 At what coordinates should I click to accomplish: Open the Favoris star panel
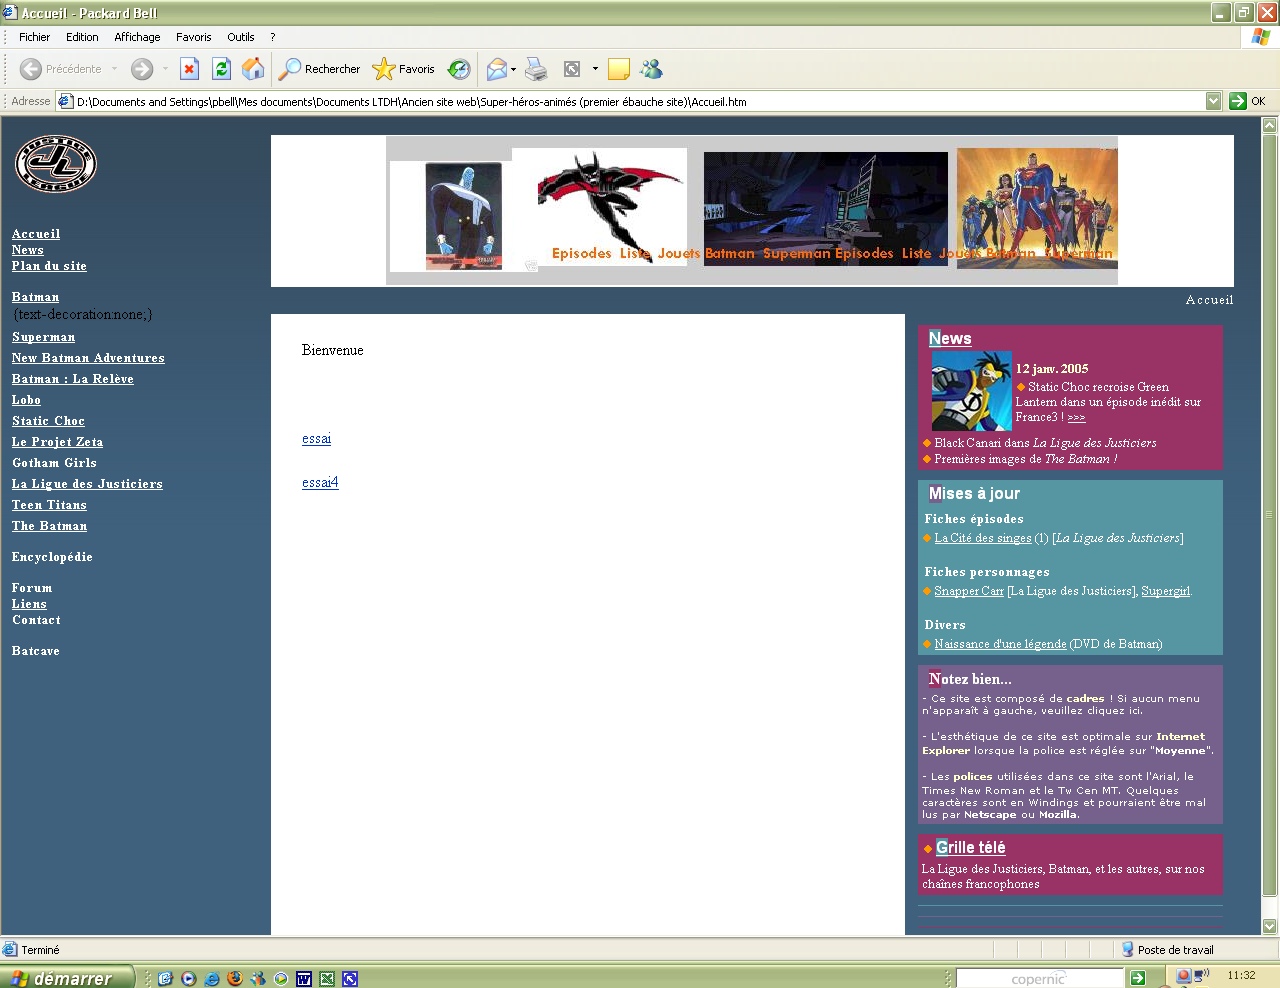pos(404,69)
